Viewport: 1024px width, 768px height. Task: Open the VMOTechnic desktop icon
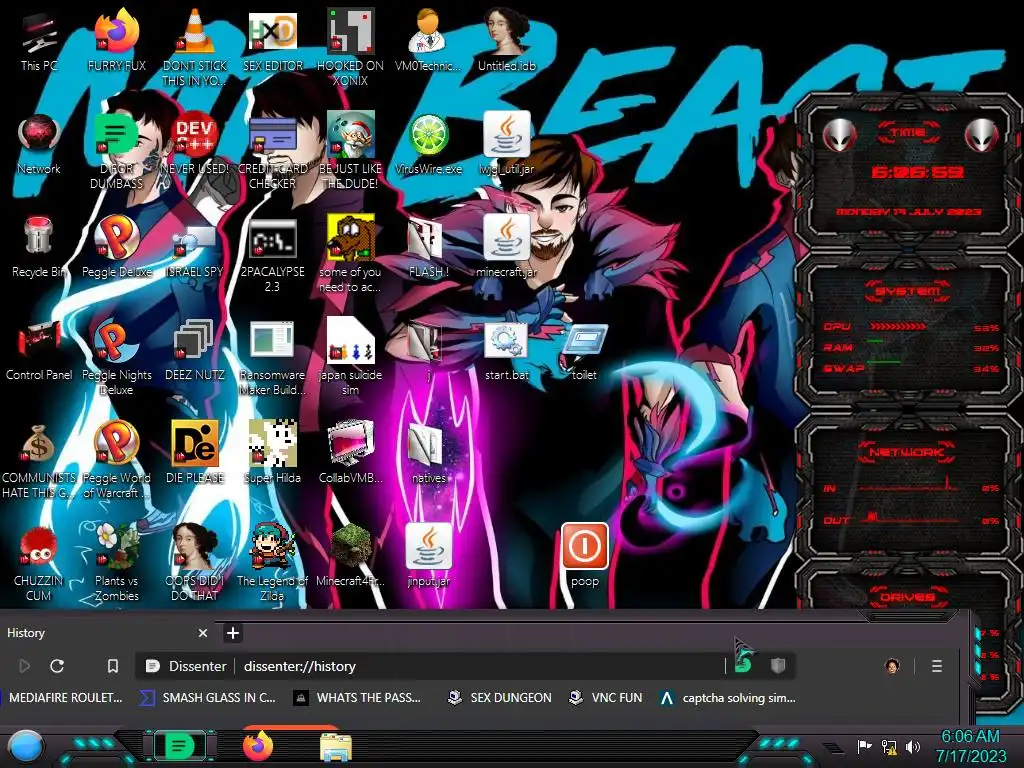(x=428, y=42)
